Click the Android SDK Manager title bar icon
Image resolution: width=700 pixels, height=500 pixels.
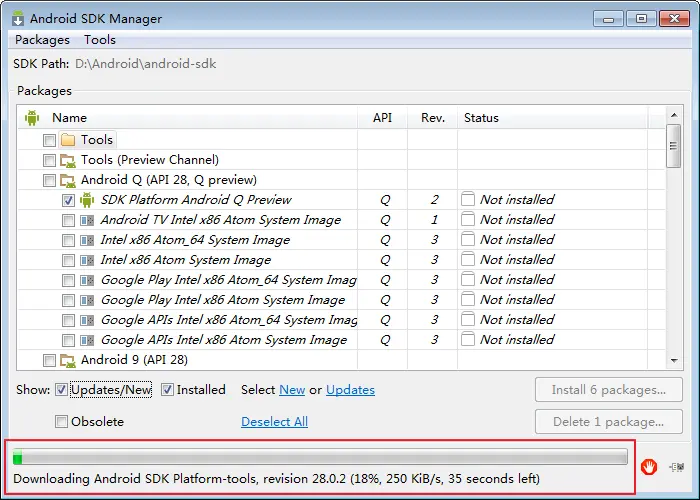(18, 18)
